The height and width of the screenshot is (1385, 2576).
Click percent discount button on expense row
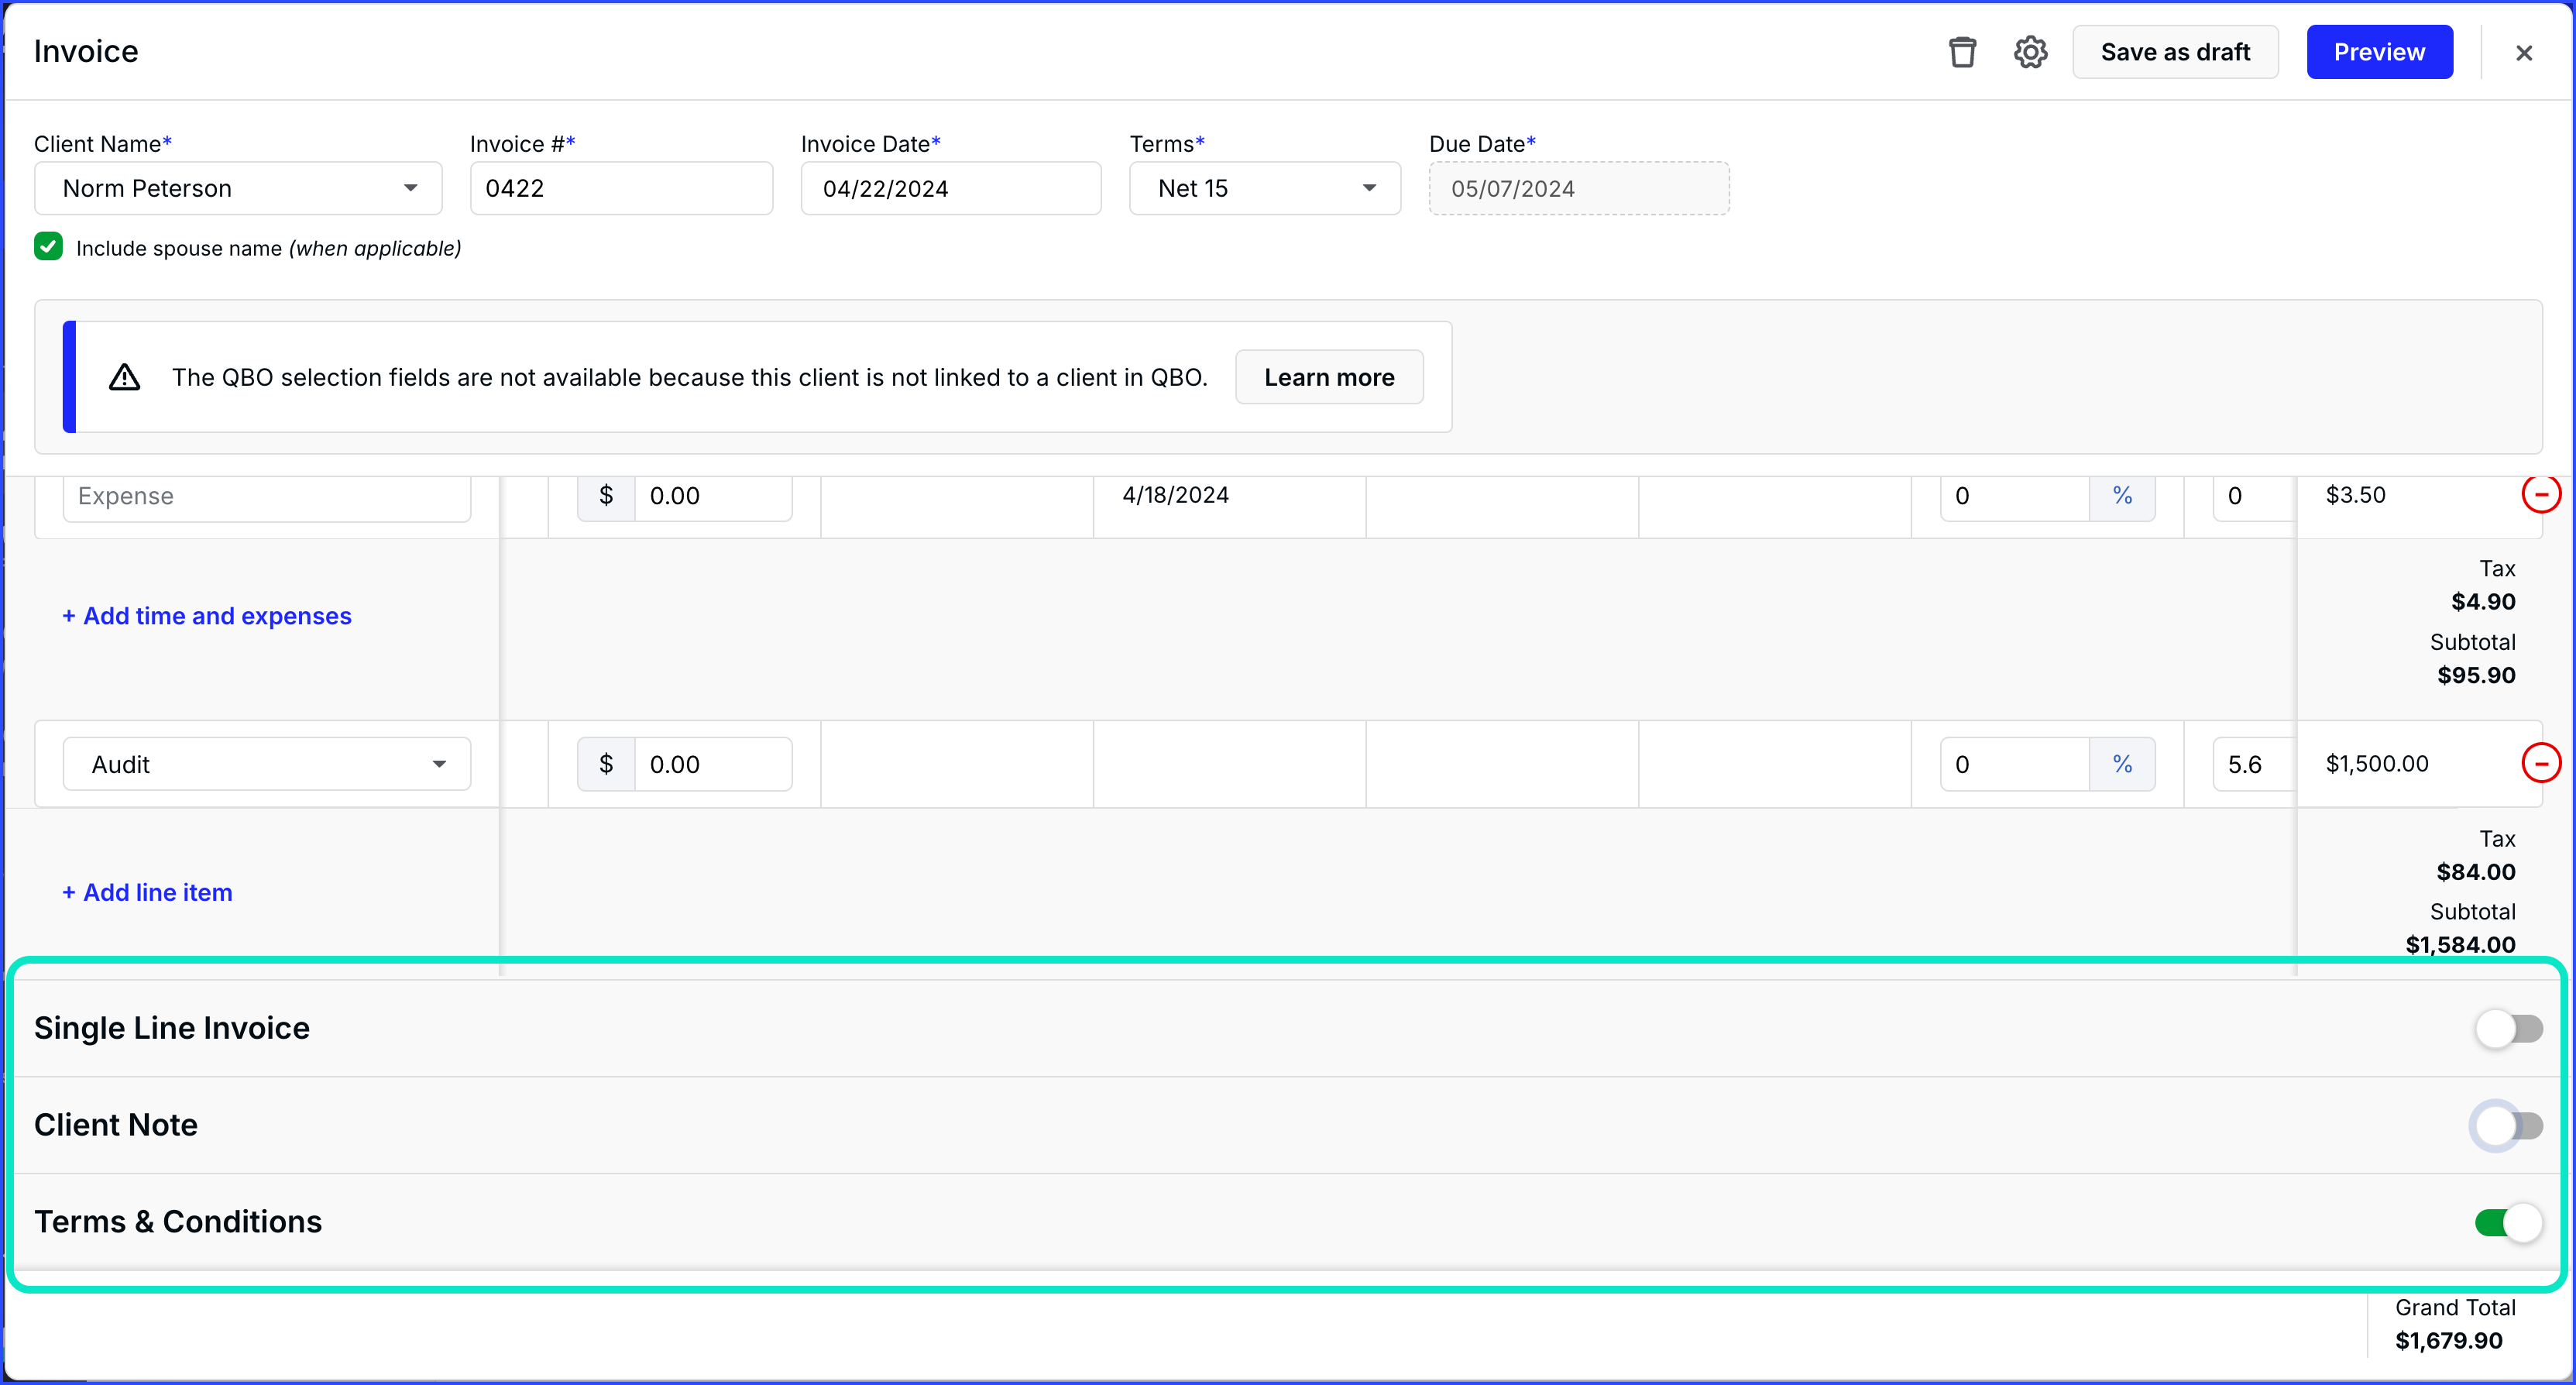pos(2122,496)
